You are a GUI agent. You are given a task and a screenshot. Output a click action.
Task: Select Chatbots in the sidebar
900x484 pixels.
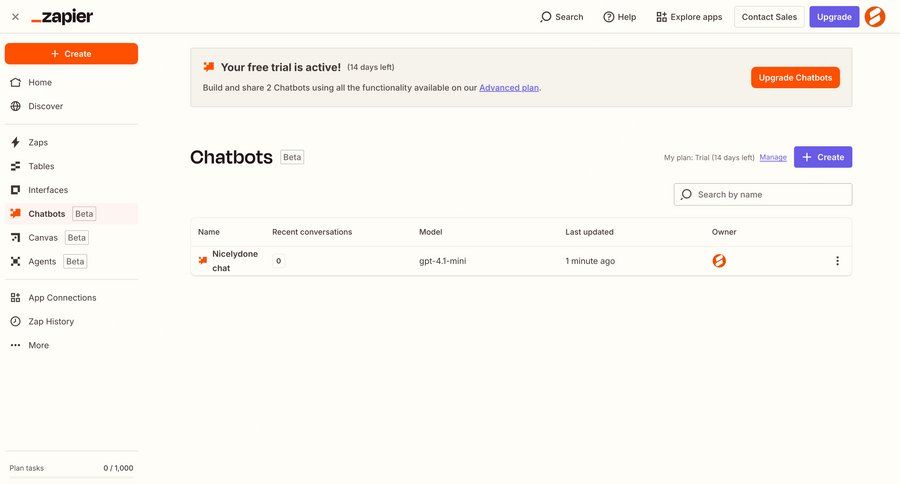tap(71, 214)
